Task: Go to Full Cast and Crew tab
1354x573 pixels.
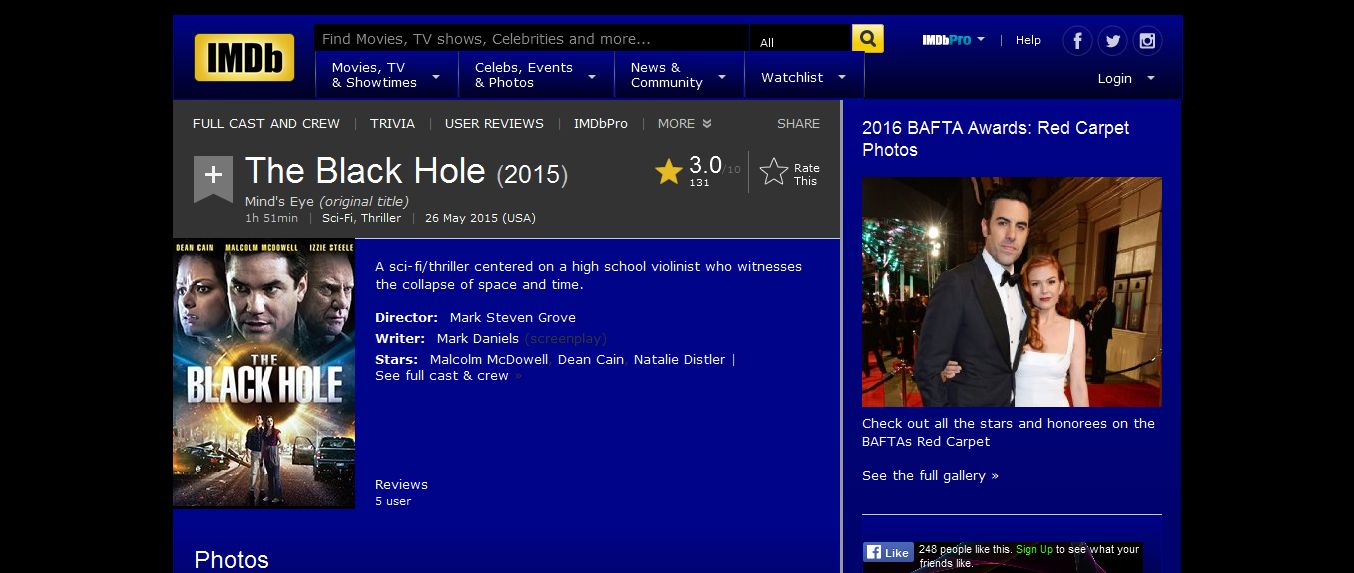Action: click(x=266, y=124)
